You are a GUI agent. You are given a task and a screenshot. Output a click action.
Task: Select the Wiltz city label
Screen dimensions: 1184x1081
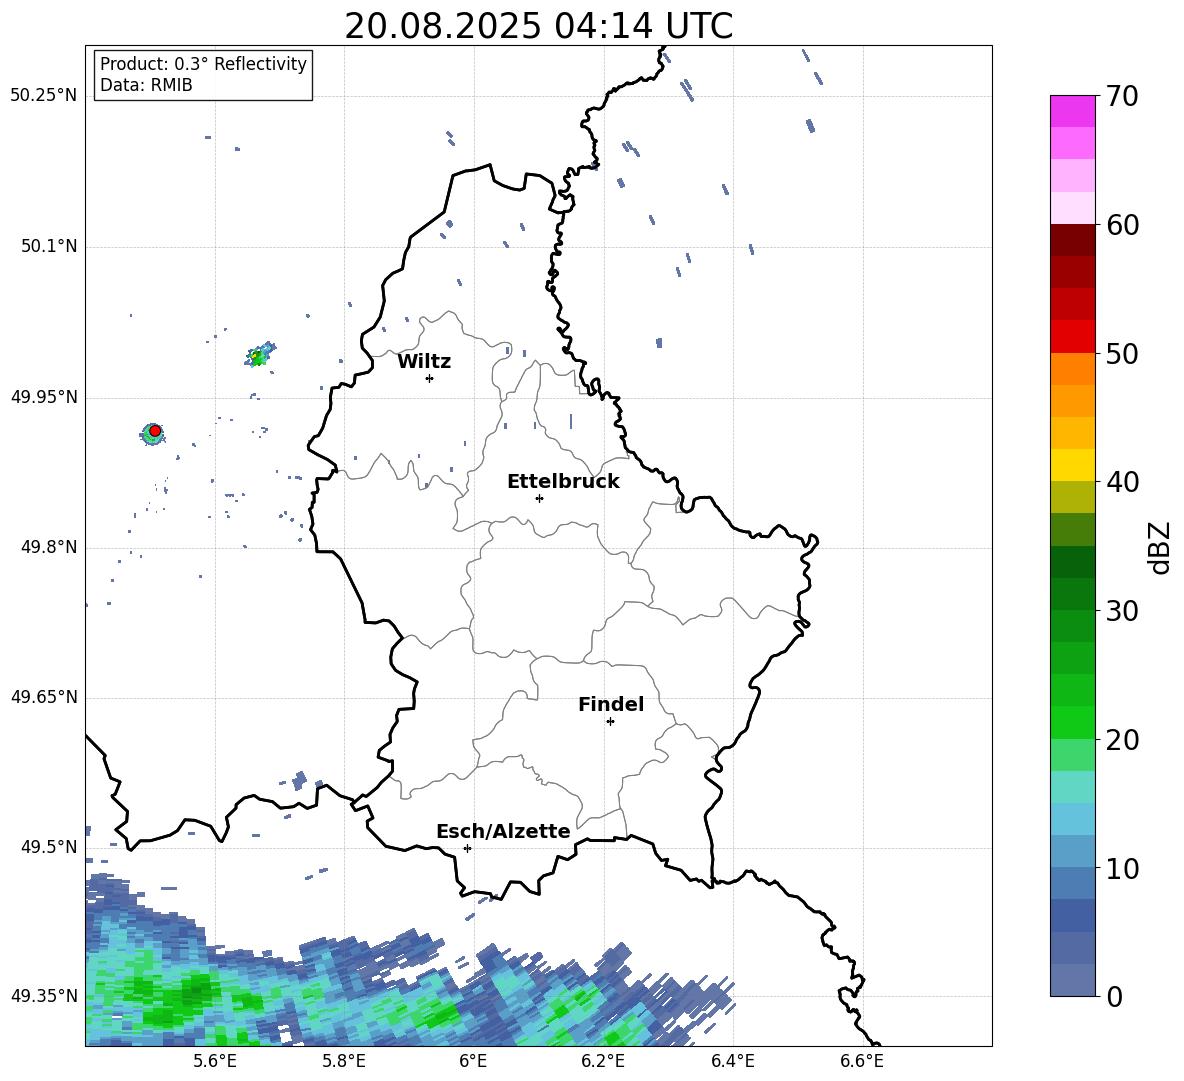click(x=424, y=362)
